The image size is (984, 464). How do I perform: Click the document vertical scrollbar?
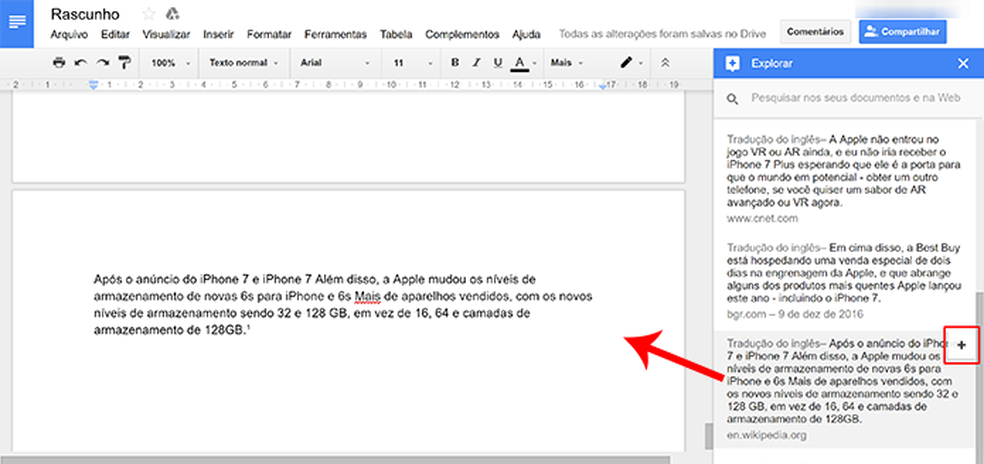tap(708, 434)
